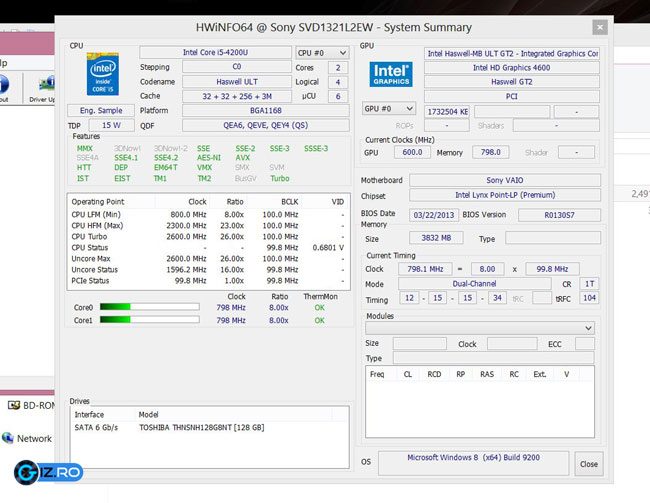
Task: Click the empty module Size field
Action: [x=420, y=344]
